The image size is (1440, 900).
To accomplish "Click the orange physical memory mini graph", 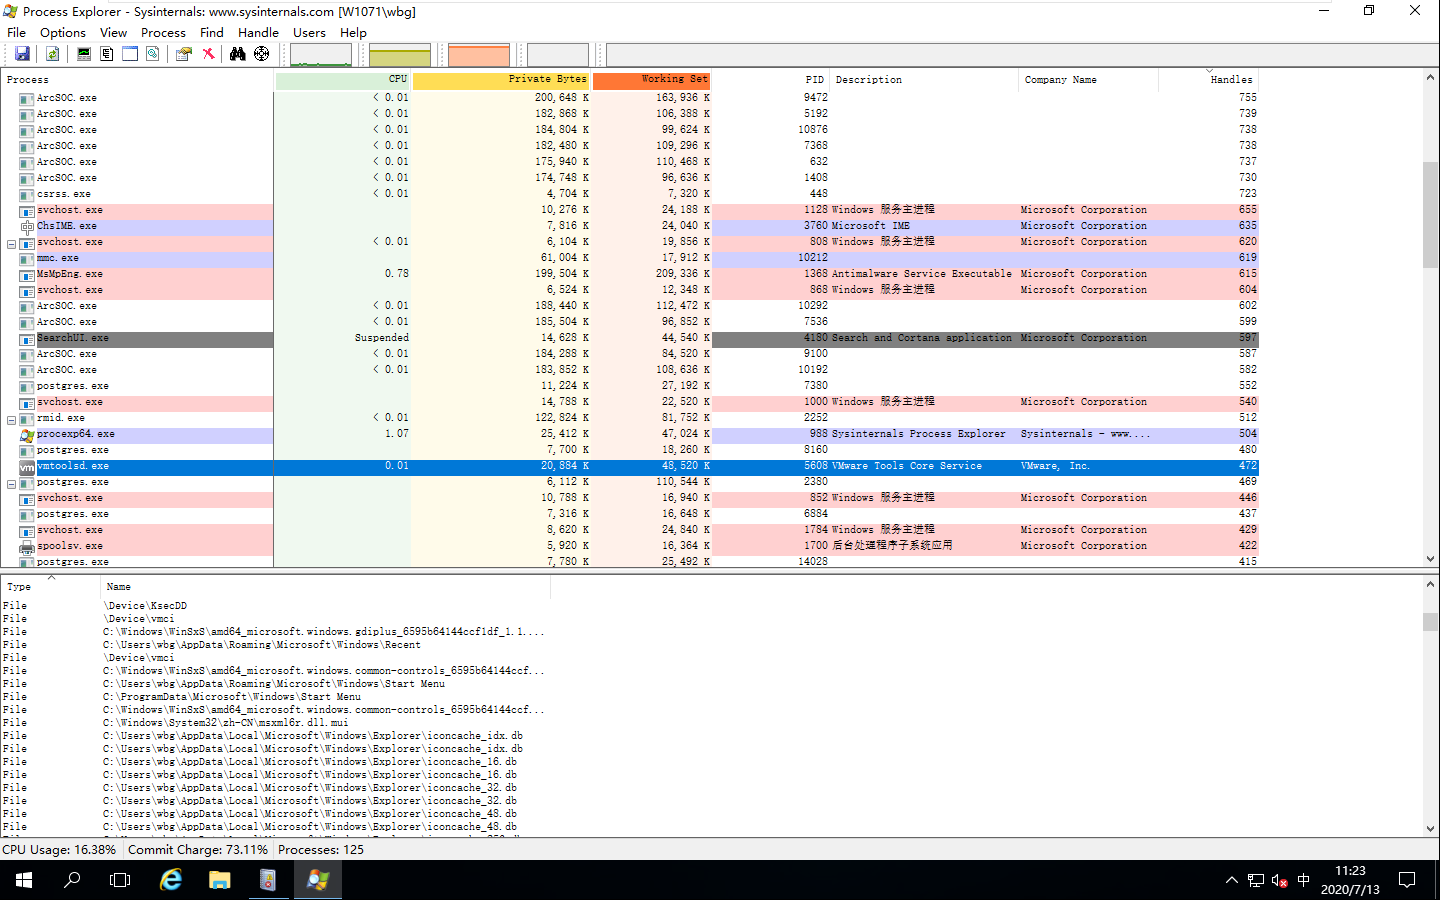I will pos(479,55).
